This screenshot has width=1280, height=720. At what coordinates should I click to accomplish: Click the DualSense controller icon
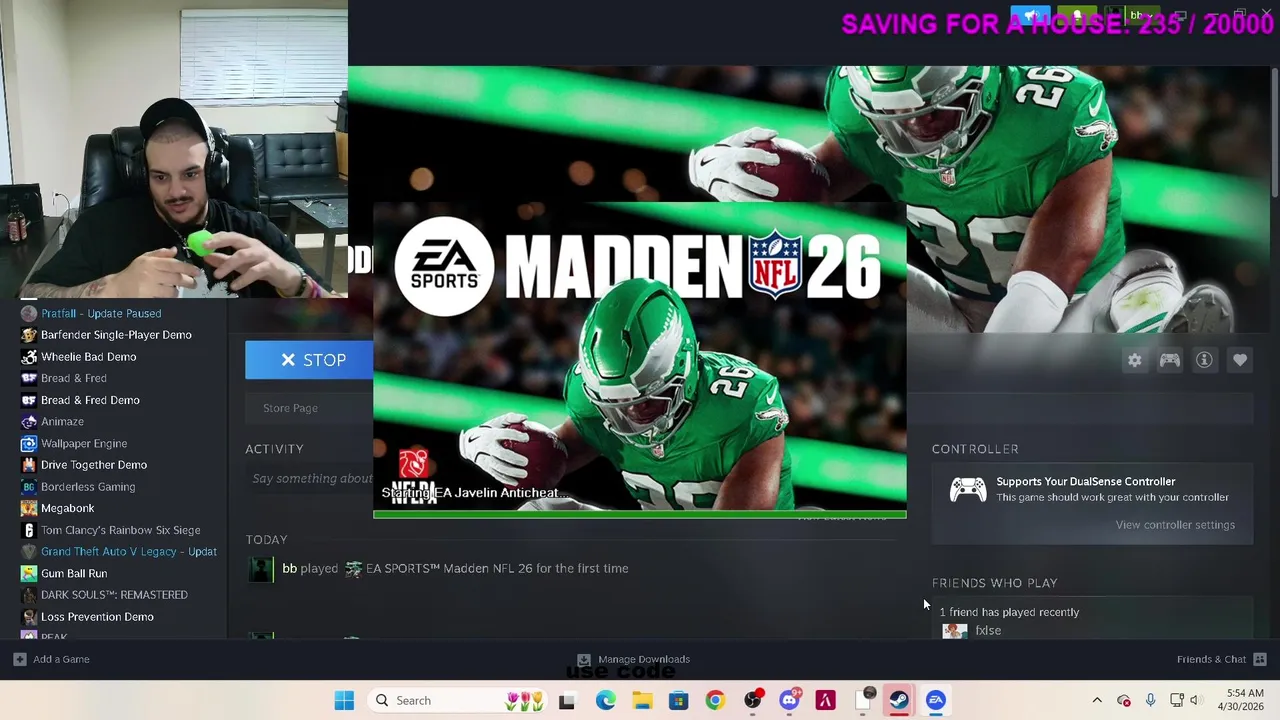967,490
